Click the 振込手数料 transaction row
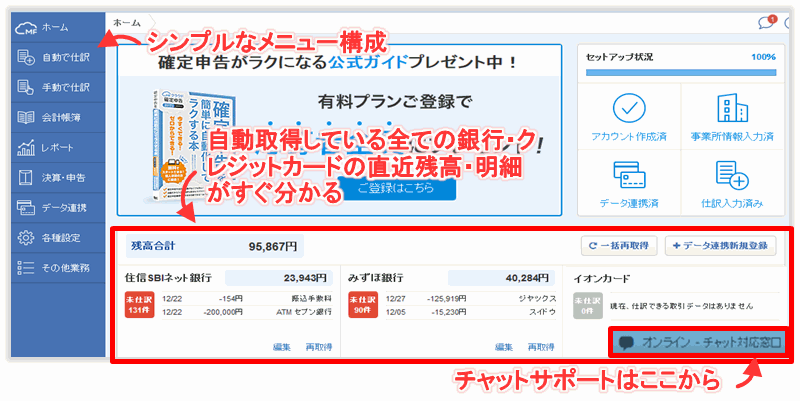This screenshot has width=800, height=401. pyautogui.click(x=247, y=298)
